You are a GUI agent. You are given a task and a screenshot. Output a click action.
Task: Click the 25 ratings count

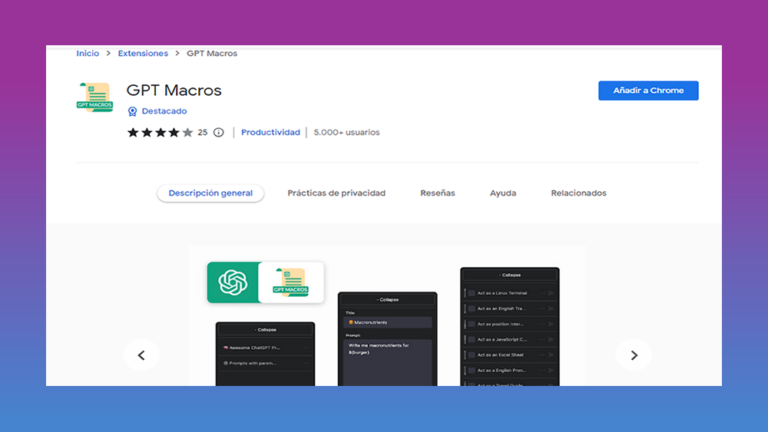(x=202, y=132)
